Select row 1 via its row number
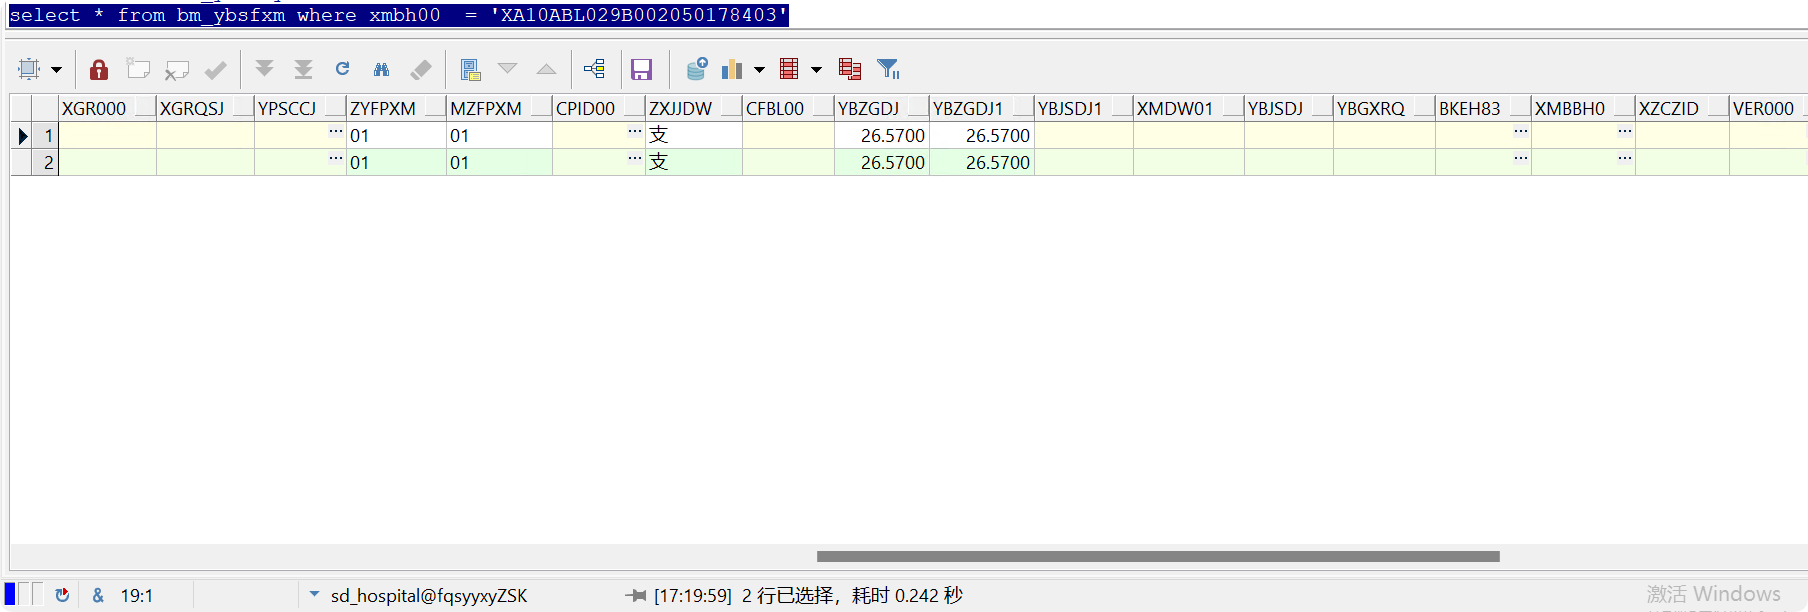This screenshot has width=1808, height=612. [x=46, y=135]
